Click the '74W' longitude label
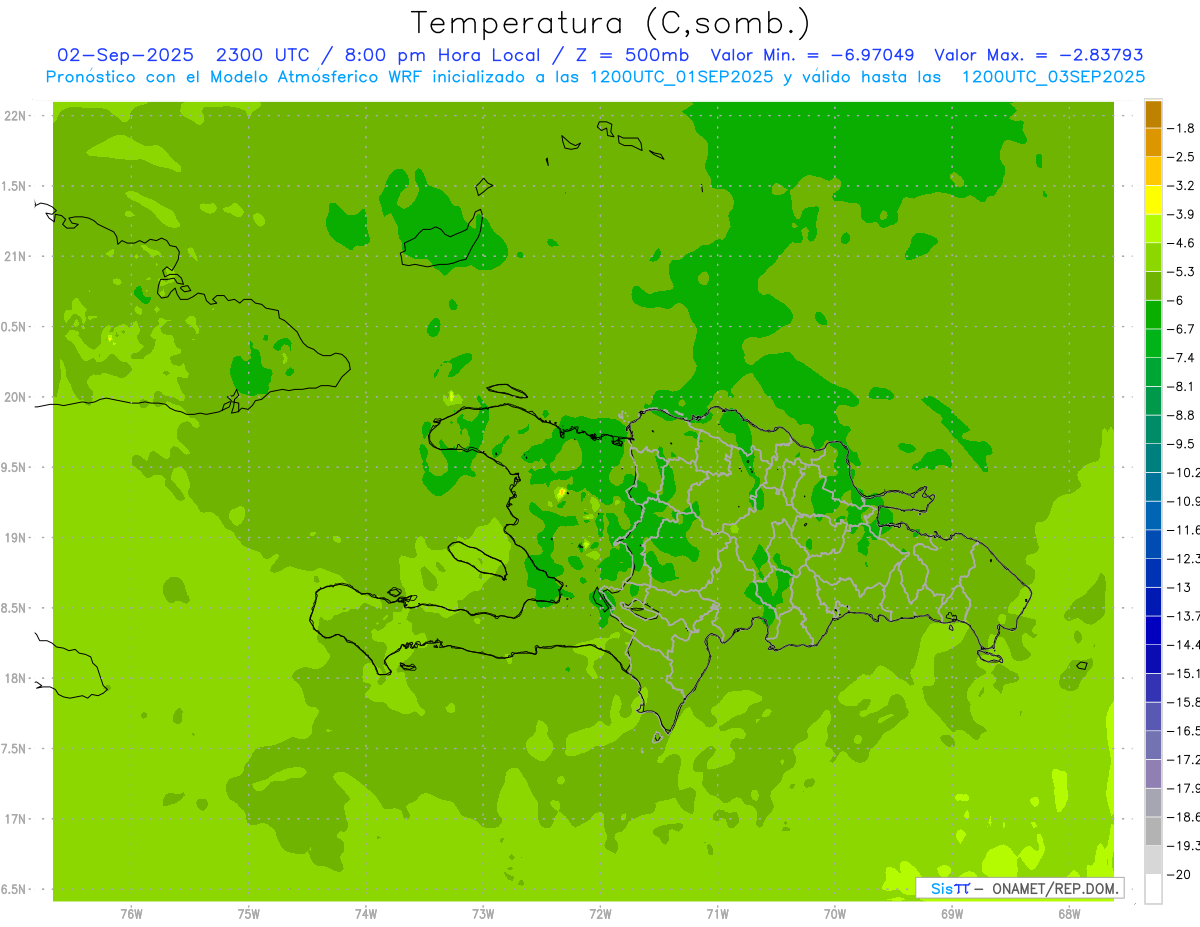Viewport: 1200px width, 927px height. 366,914
